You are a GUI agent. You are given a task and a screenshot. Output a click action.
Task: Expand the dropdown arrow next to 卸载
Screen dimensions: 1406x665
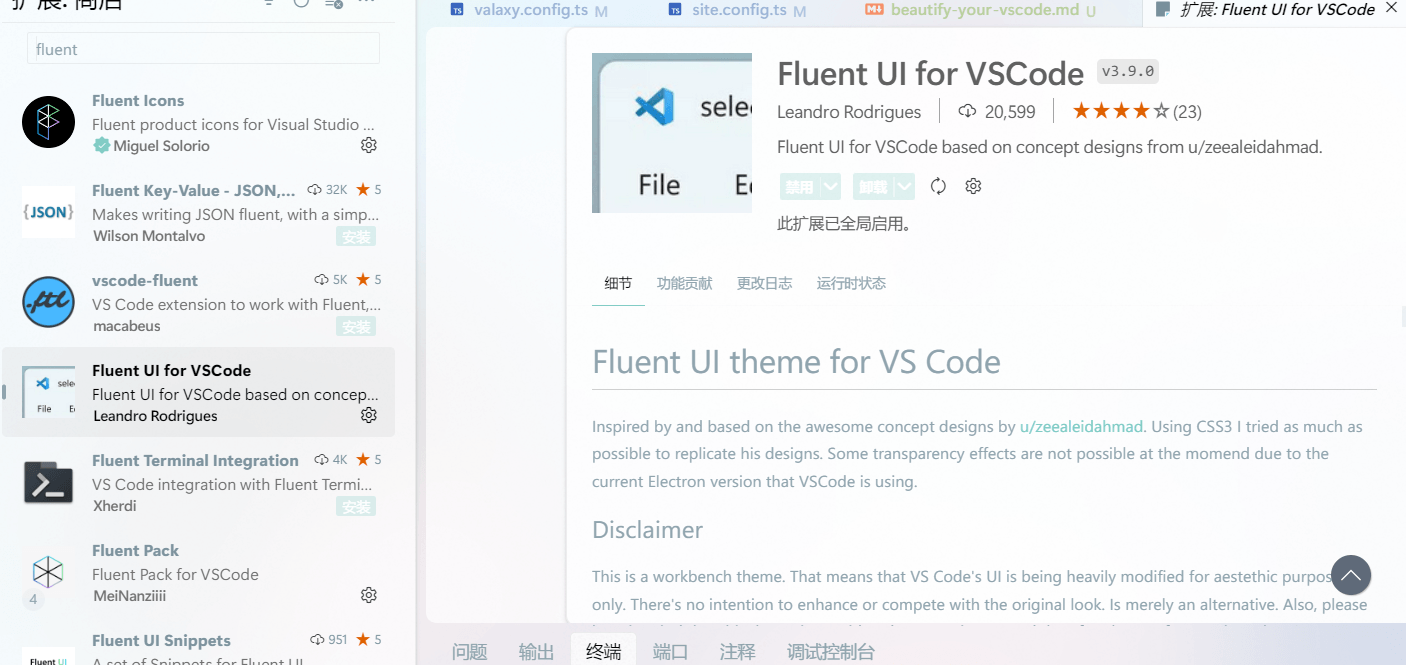click(x=904, y=186)
